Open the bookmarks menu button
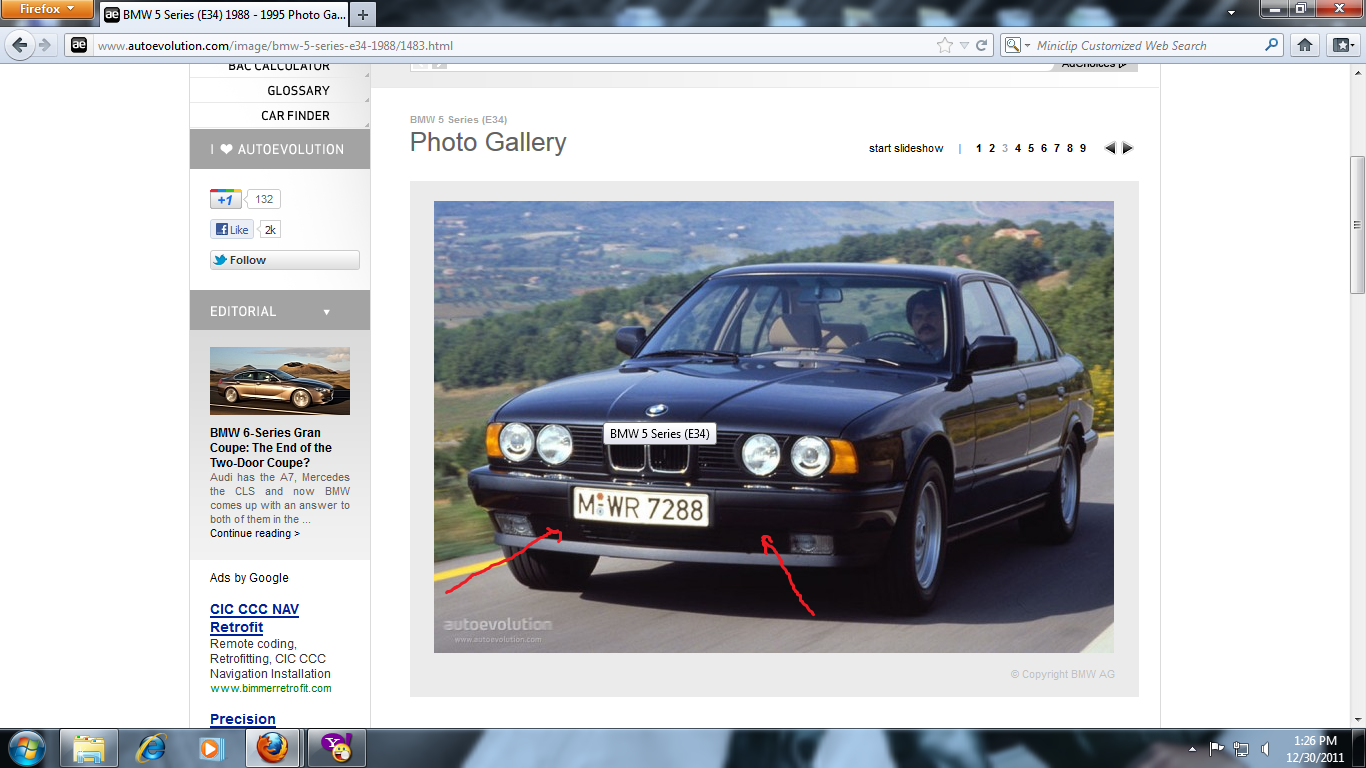This screenshot has height=768, width=1366. point(1343,45)
